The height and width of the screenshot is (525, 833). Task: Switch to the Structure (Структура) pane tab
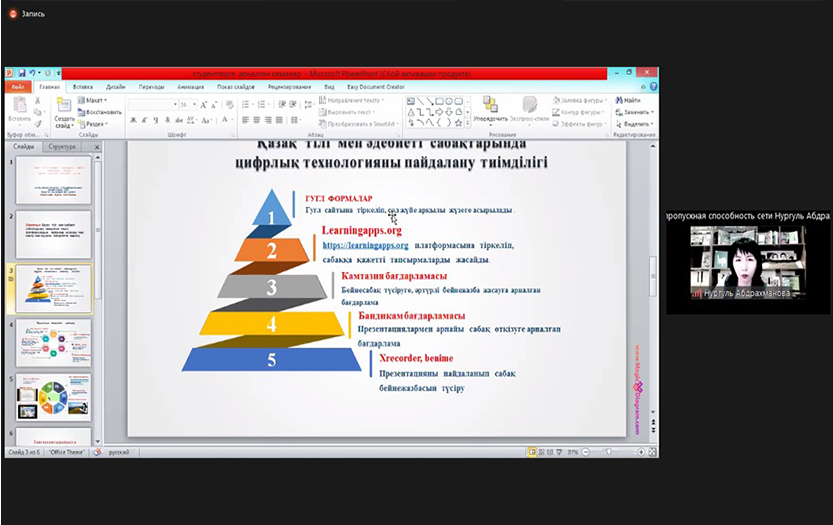tap(62, 146)
